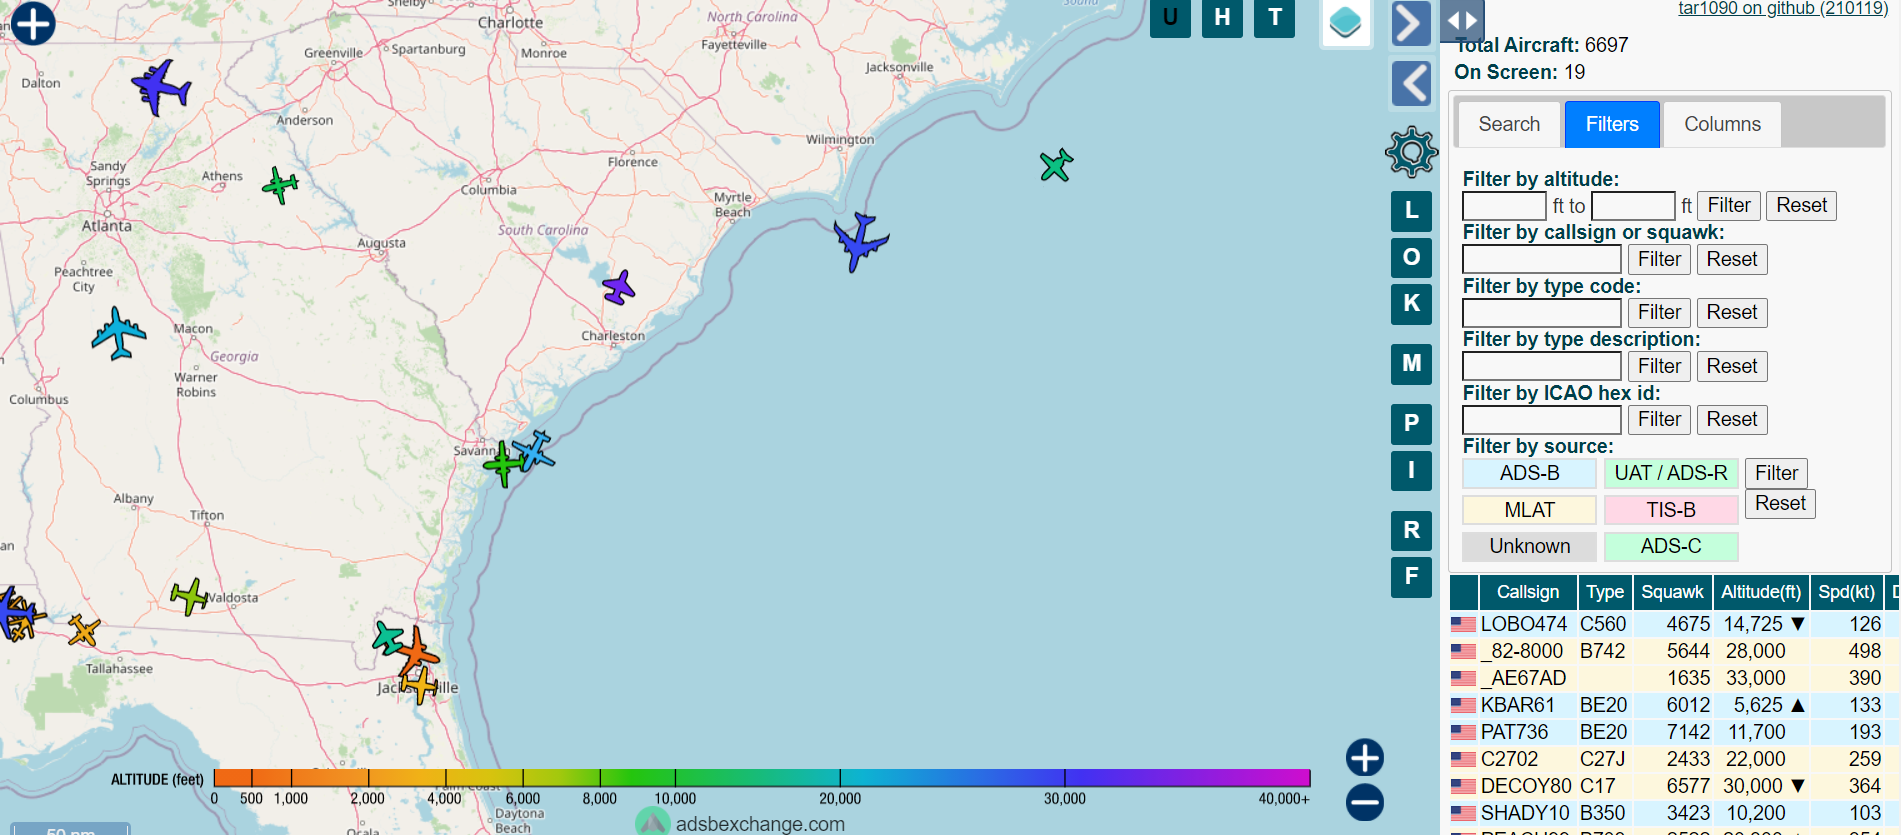Apply the callsign or squawk Filter button
The height and width of the screenshot is (835, 1901).
pyautogui.click(x=1659, y=259)
